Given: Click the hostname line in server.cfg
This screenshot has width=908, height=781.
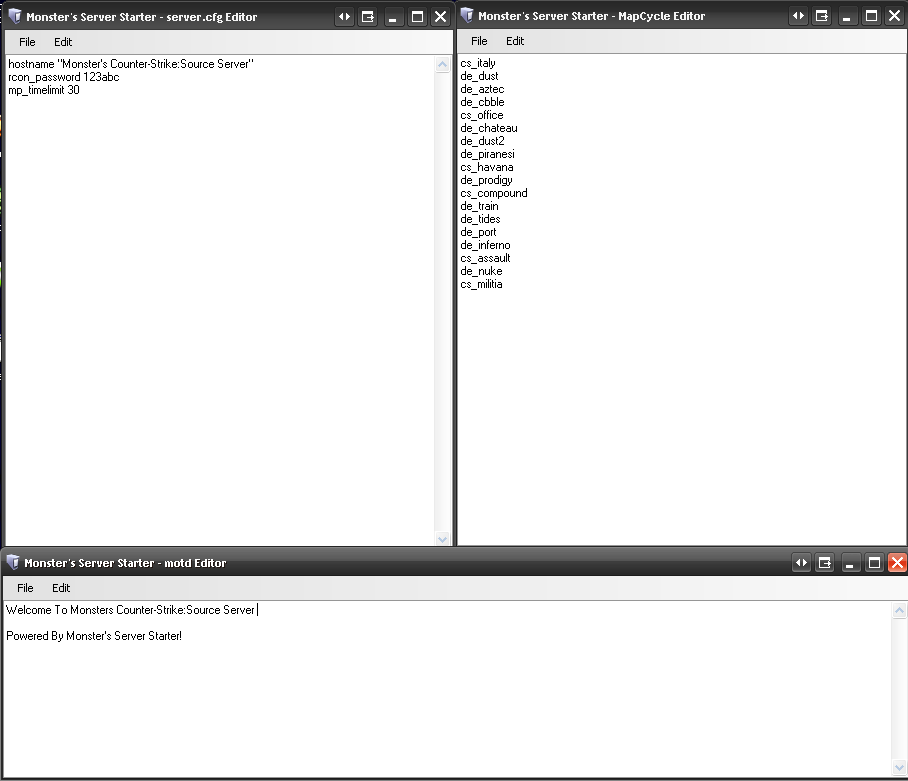Looking at the screenshot, I should click(131, 64).
